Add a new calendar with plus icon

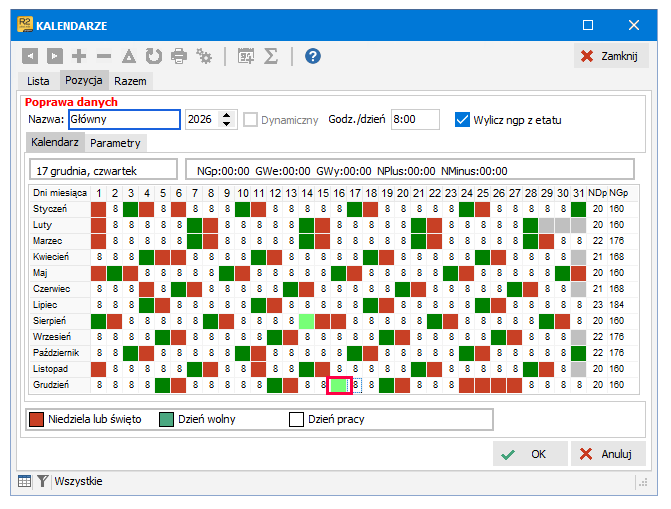click(x=79, y=56)
